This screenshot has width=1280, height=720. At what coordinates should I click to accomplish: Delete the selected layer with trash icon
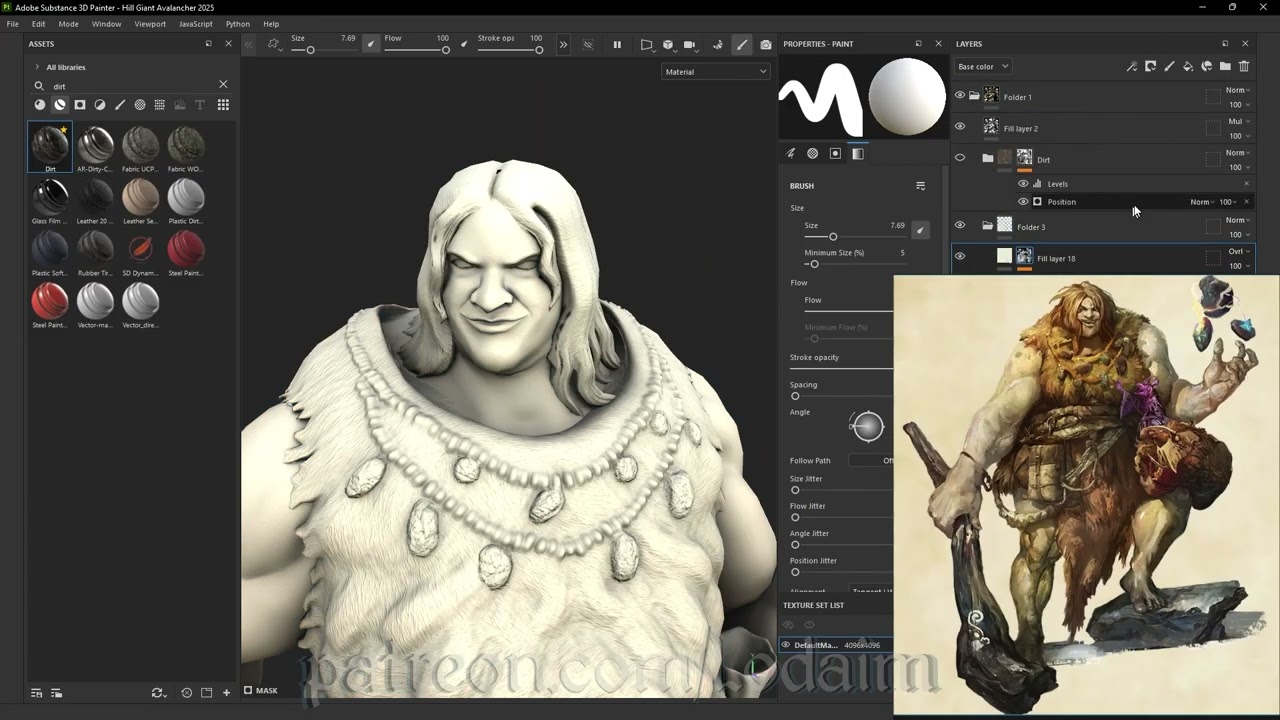point(1244,67)
